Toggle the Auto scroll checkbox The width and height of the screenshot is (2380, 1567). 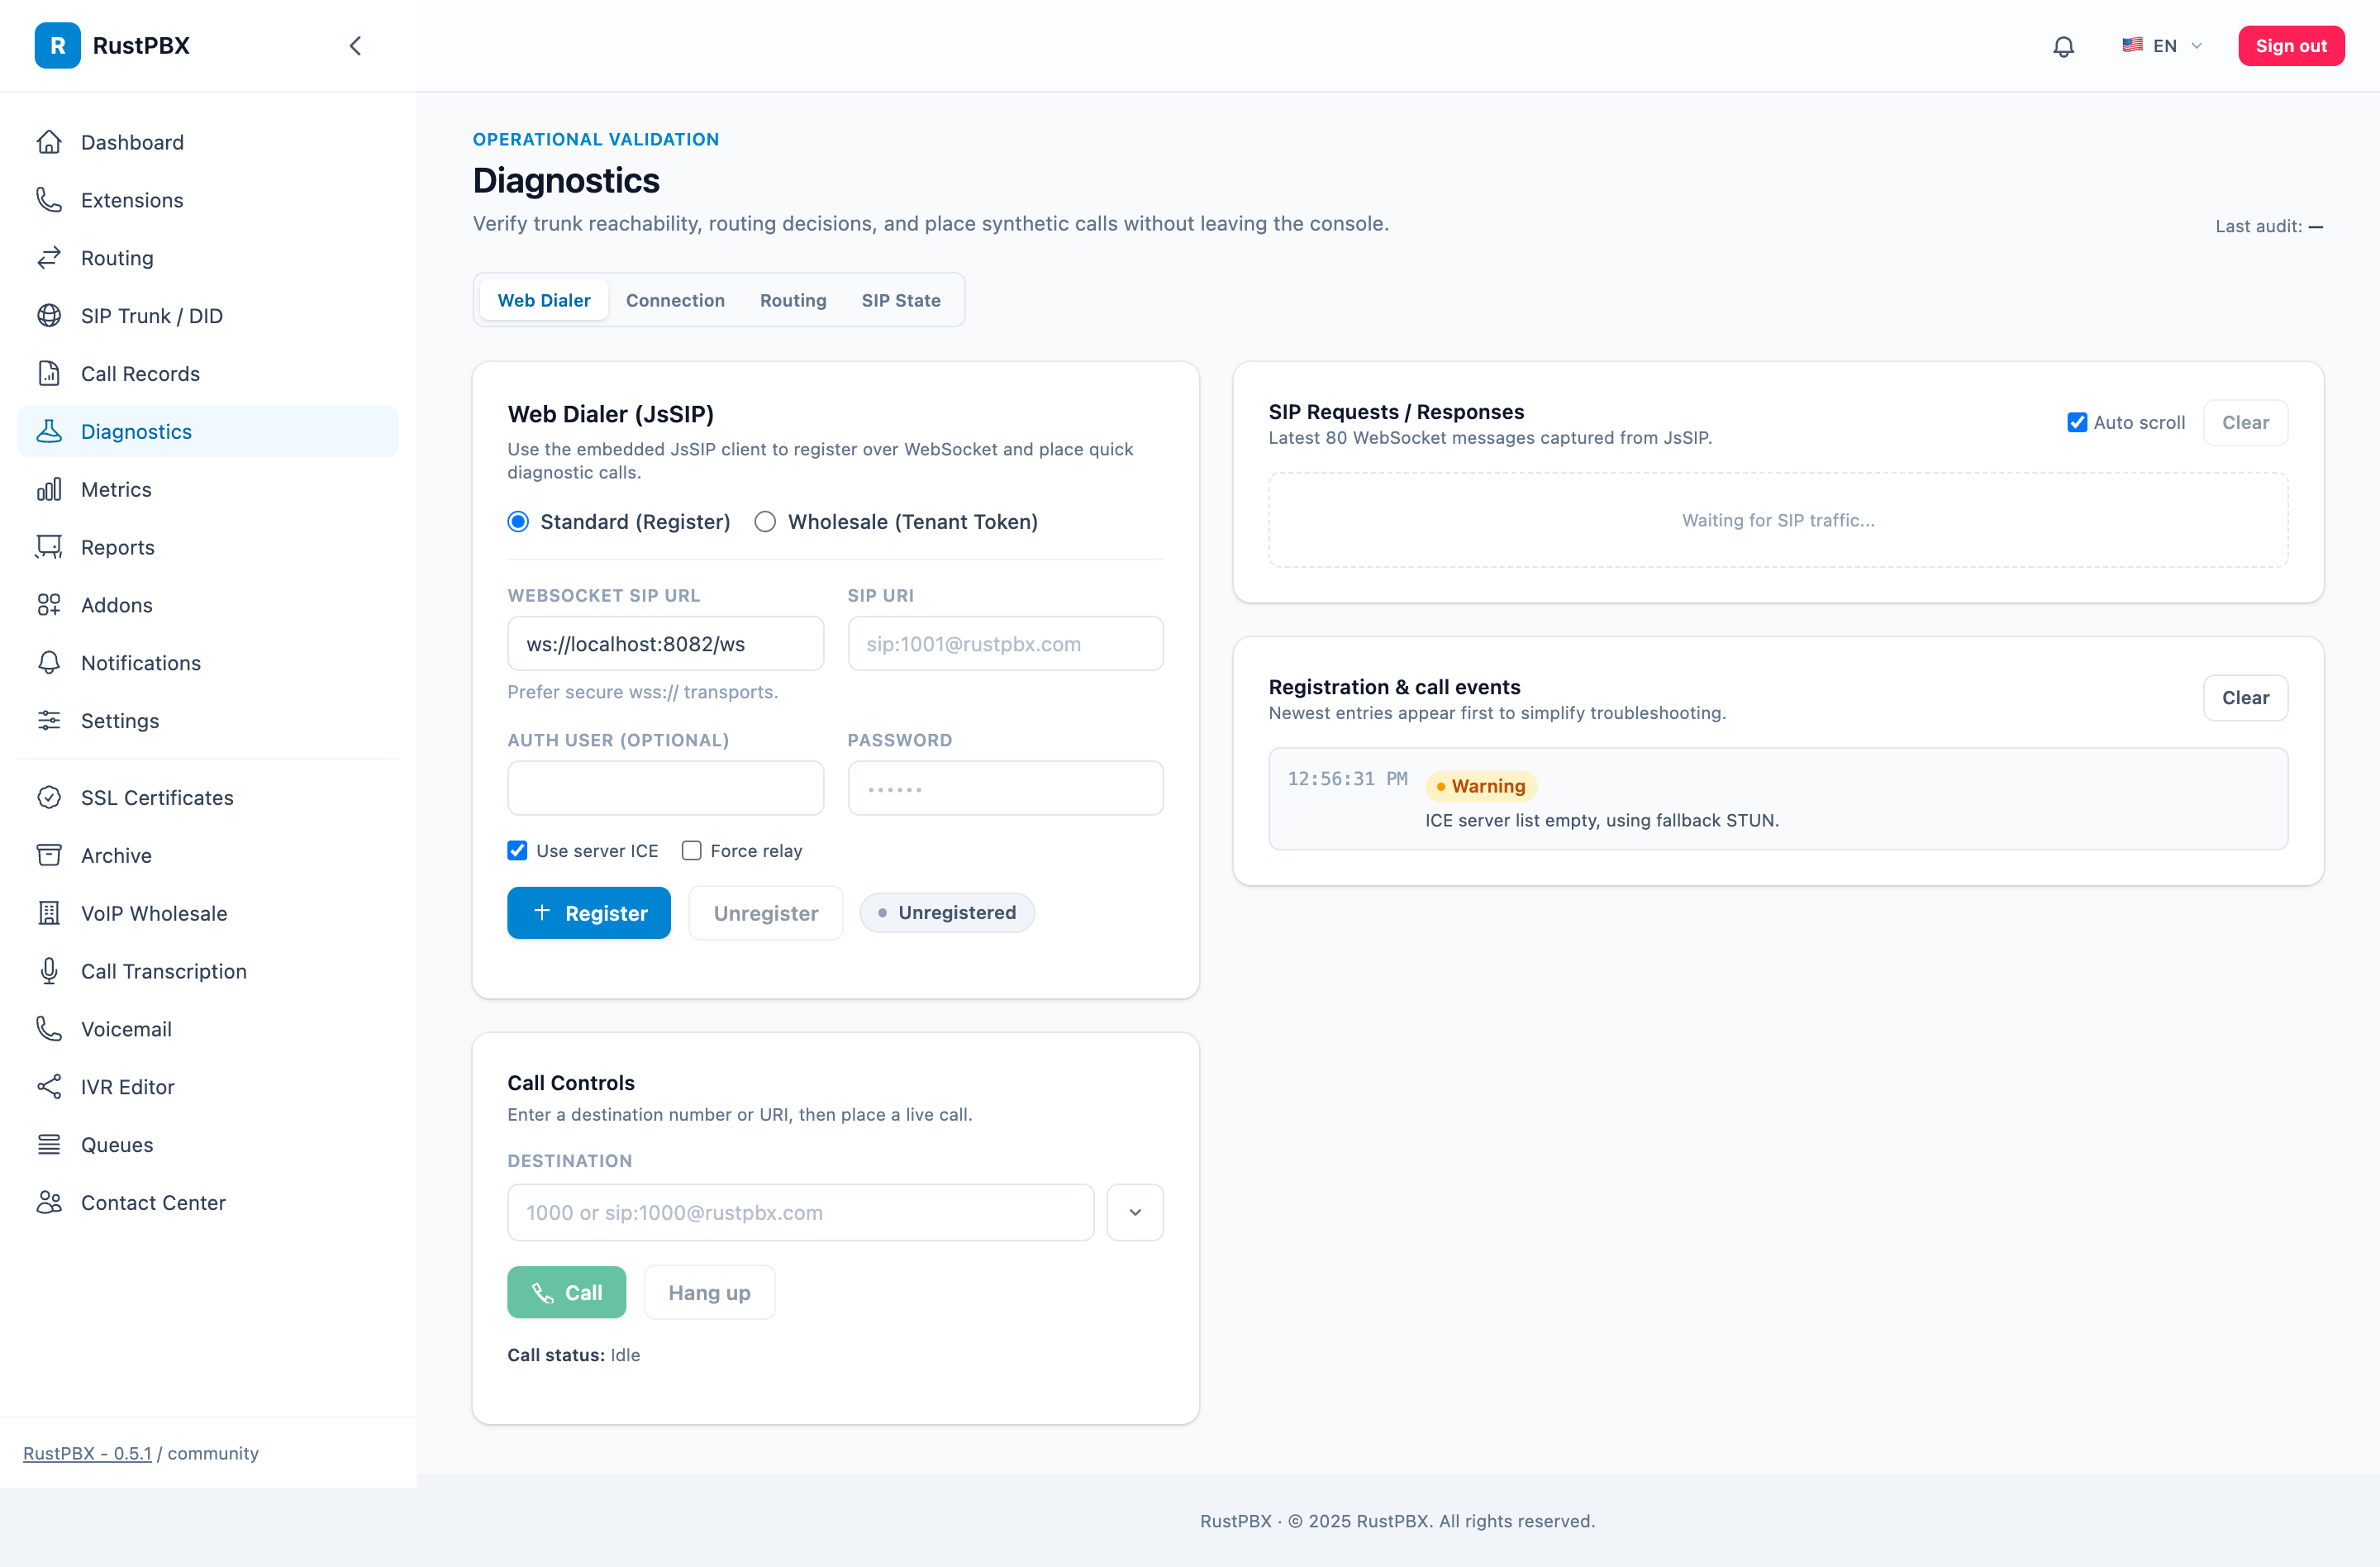2077,422
